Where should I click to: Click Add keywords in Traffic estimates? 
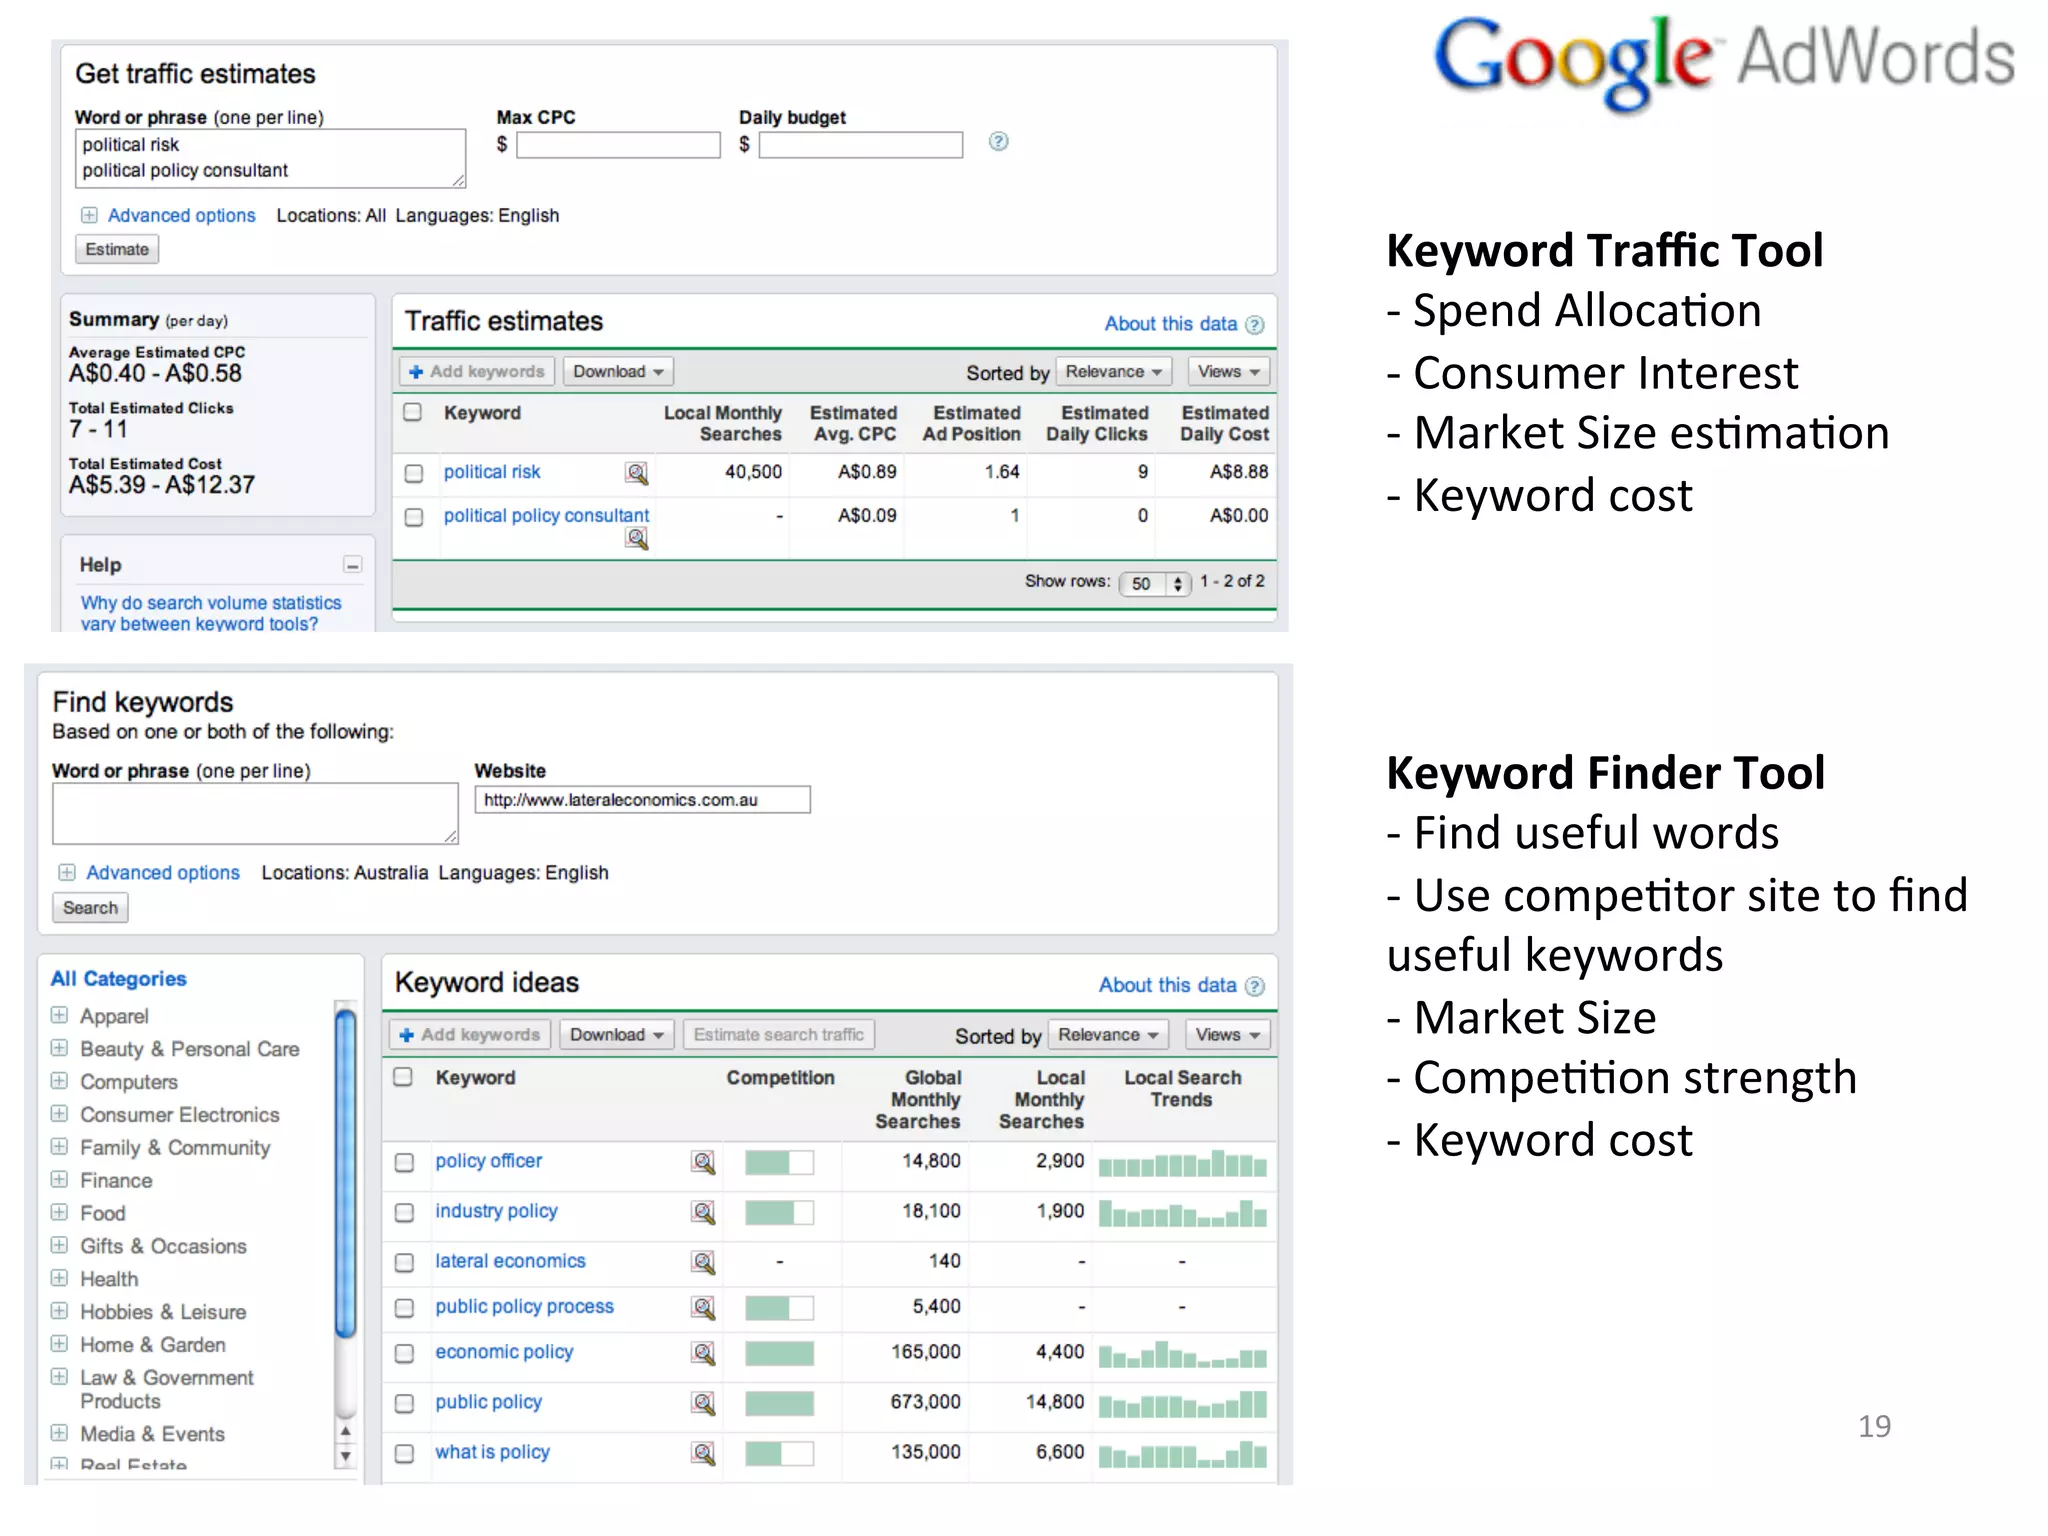[x=476, y=372]
